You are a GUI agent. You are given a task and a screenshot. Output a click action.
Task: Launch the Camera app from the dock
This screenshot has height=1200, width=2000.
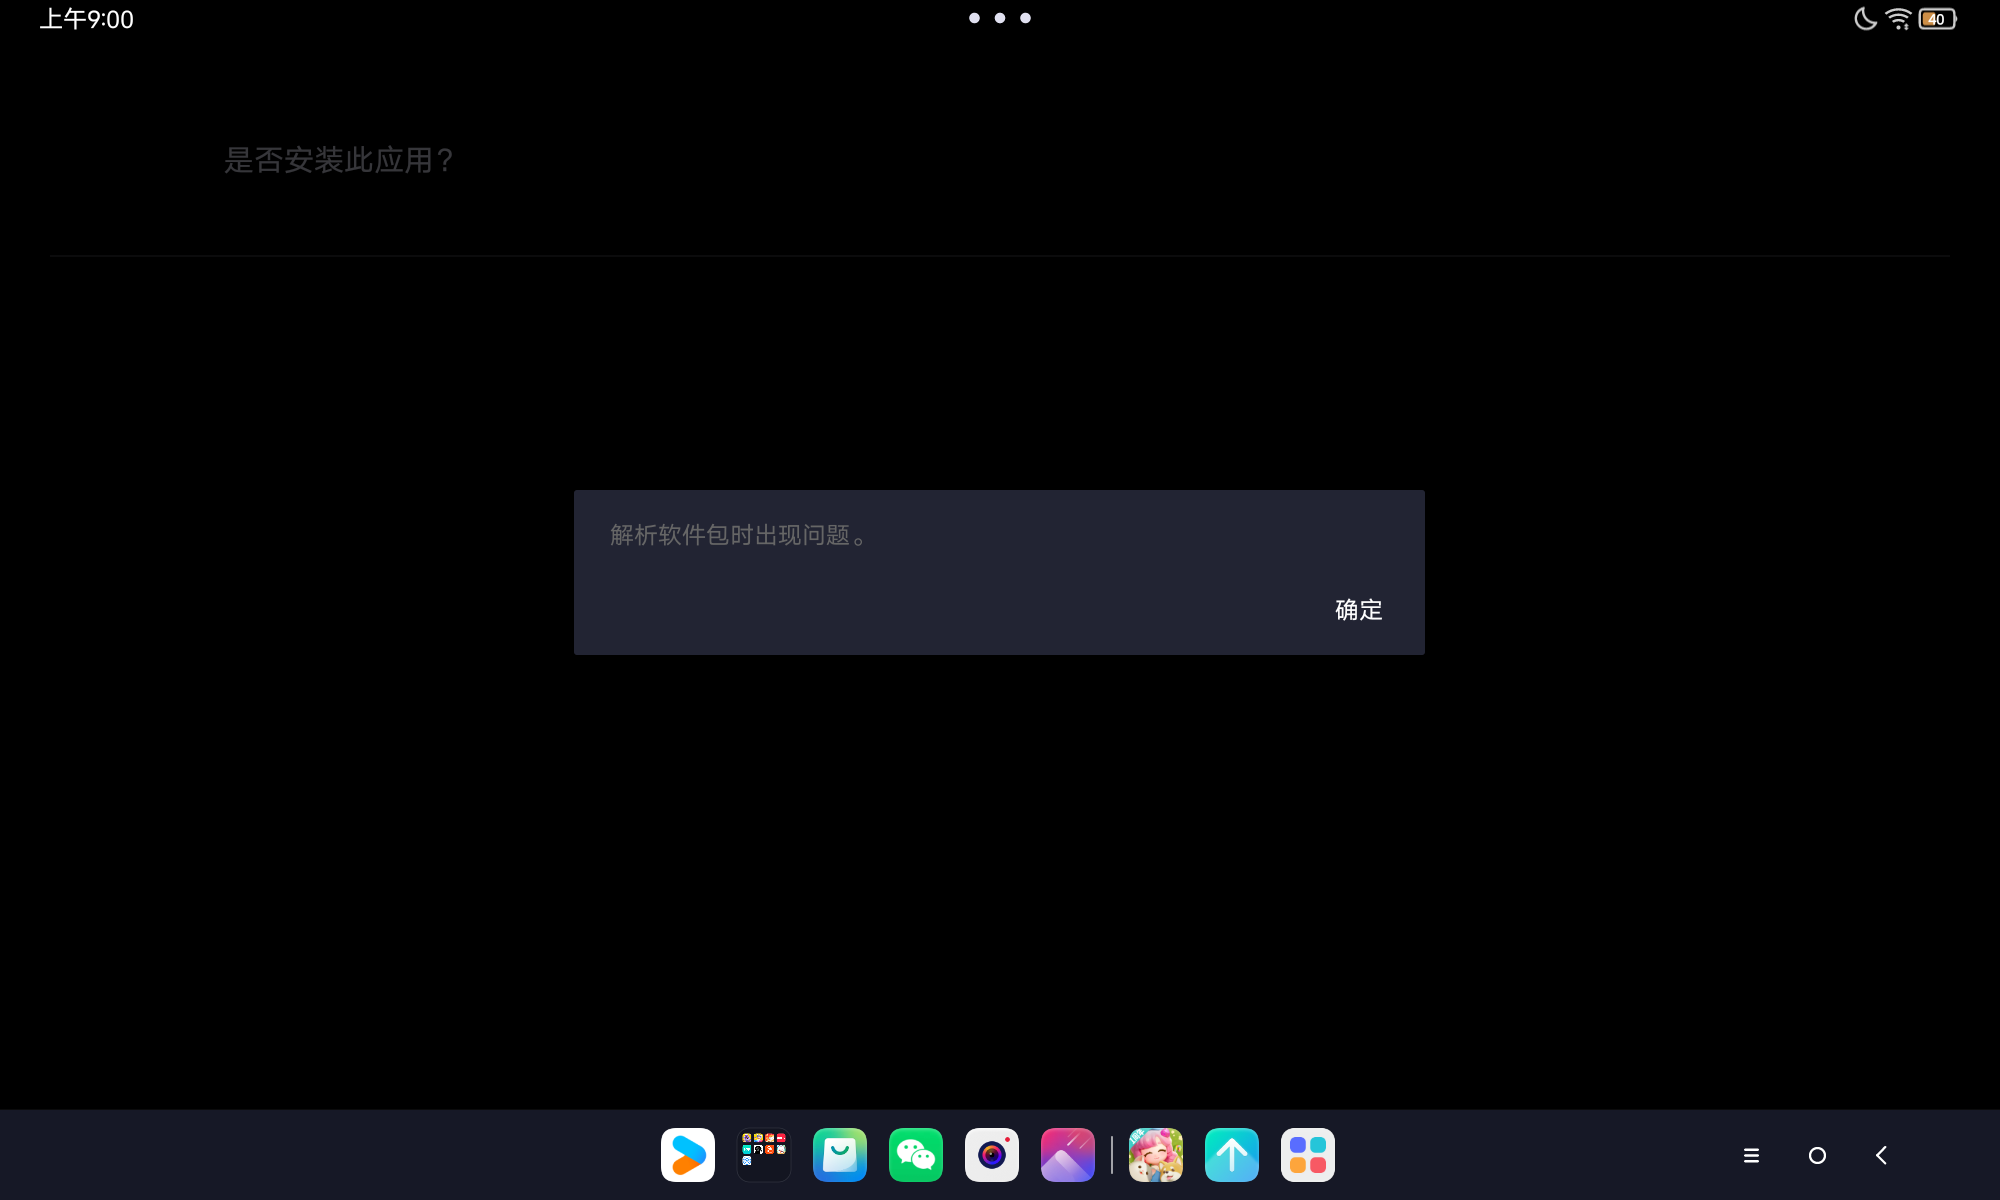click(992, 1155)
